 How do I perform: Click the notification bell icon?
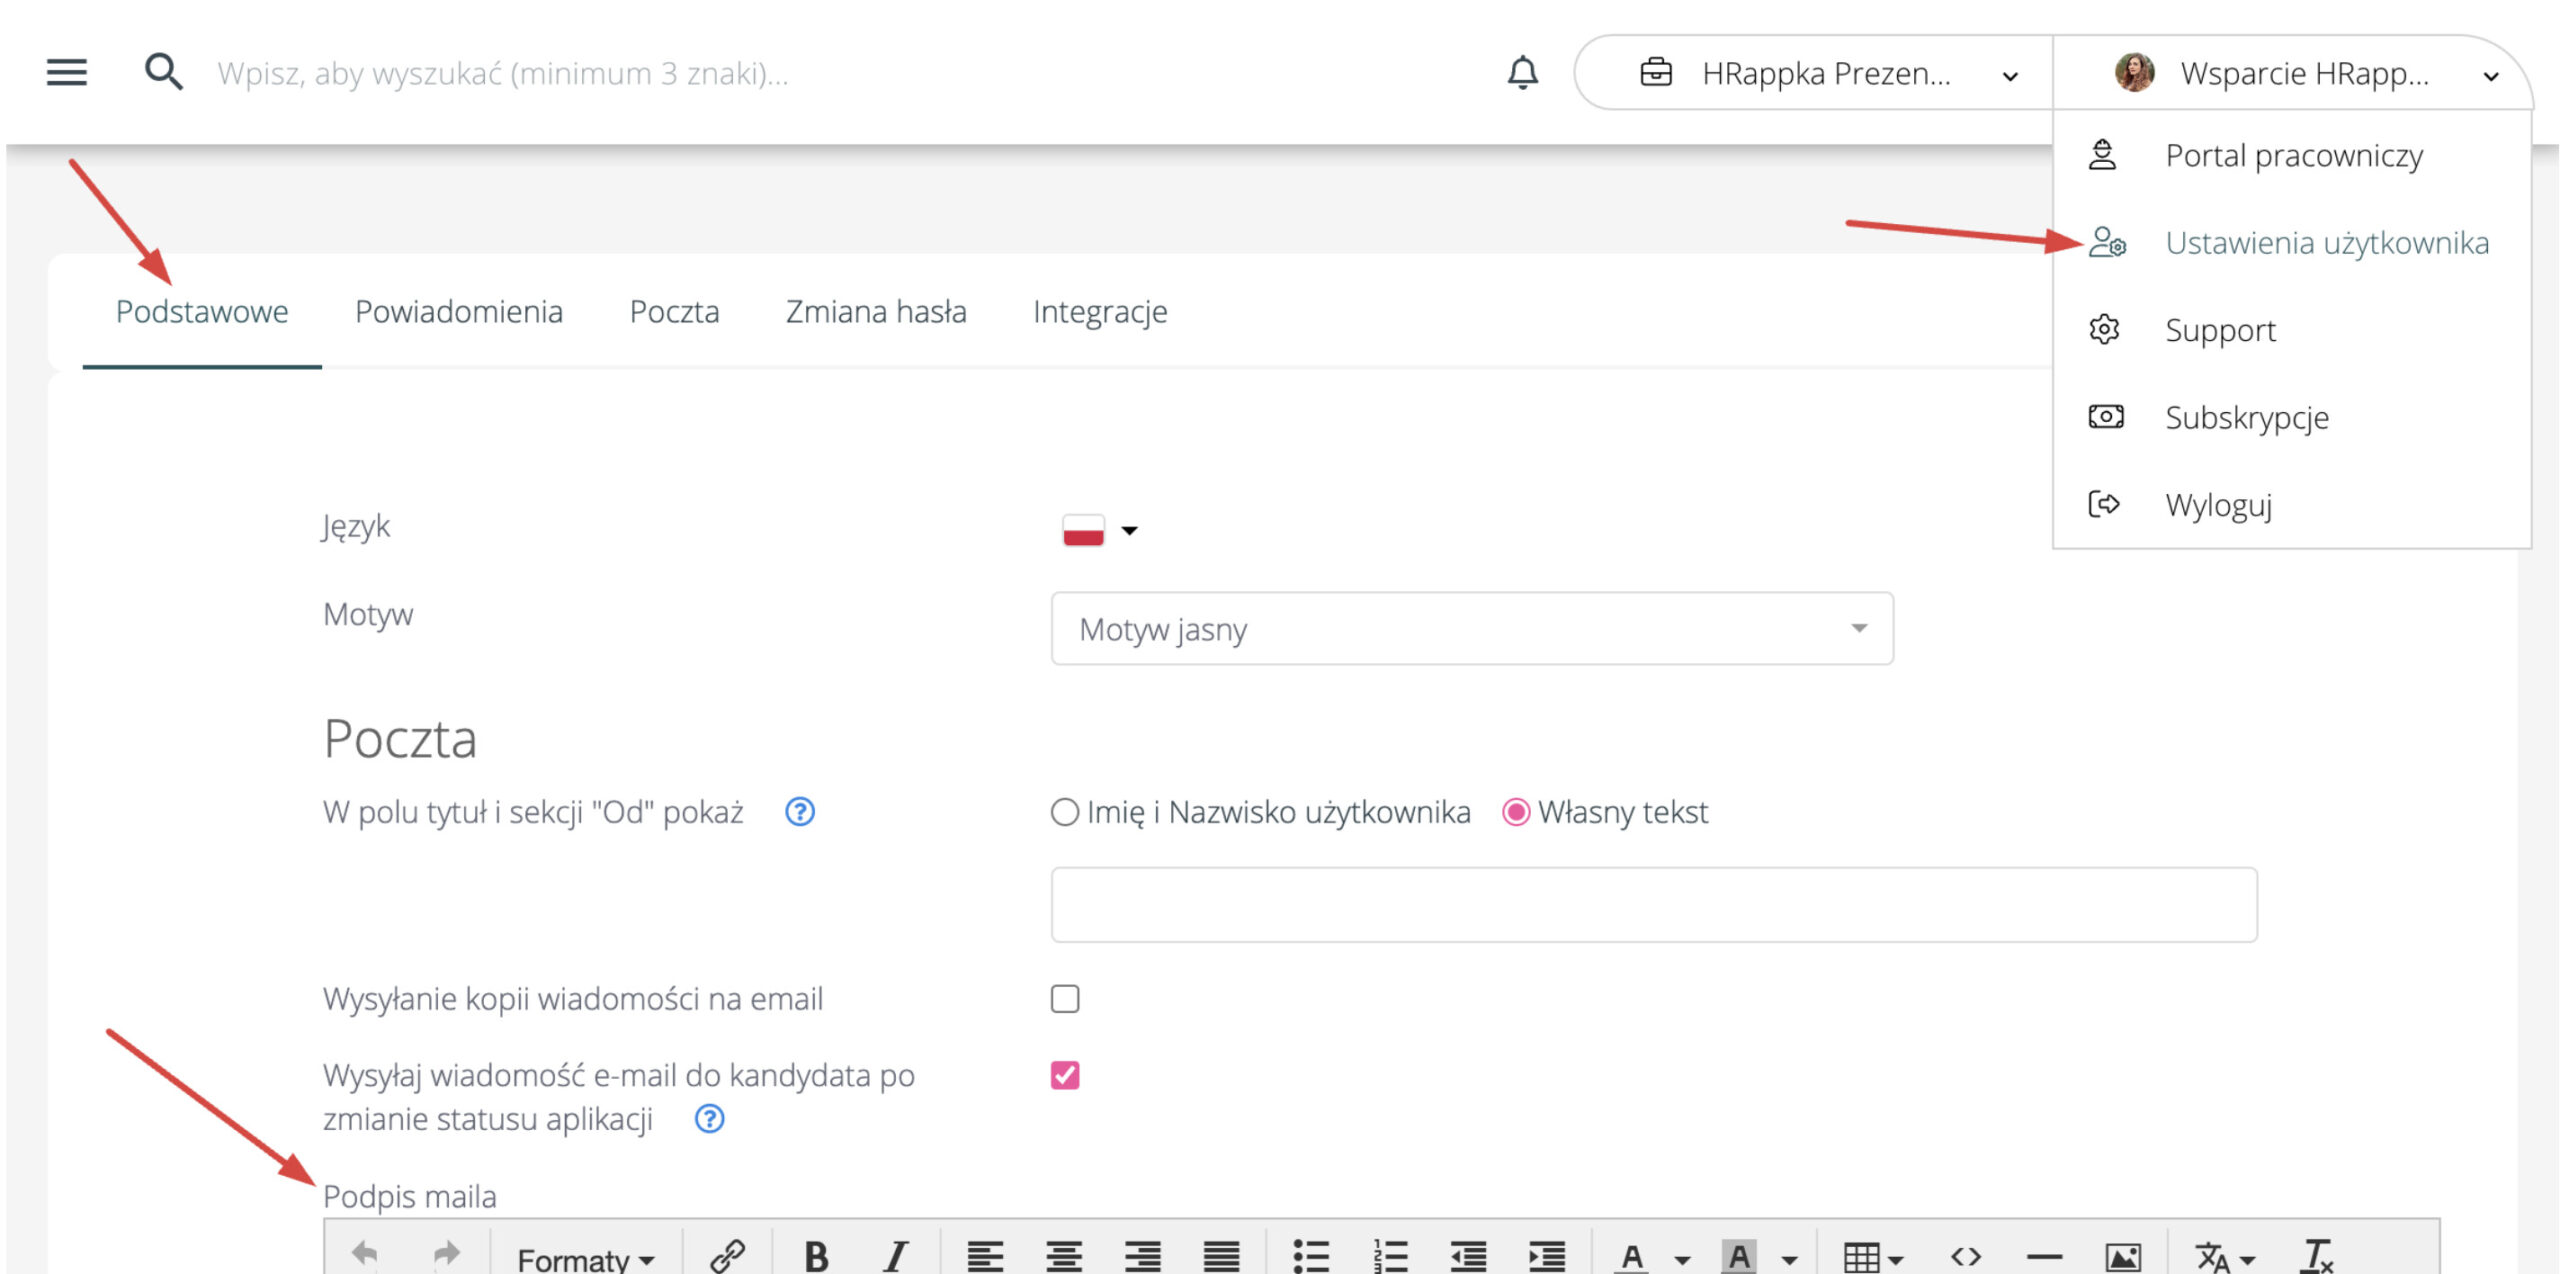point(1522,72)
